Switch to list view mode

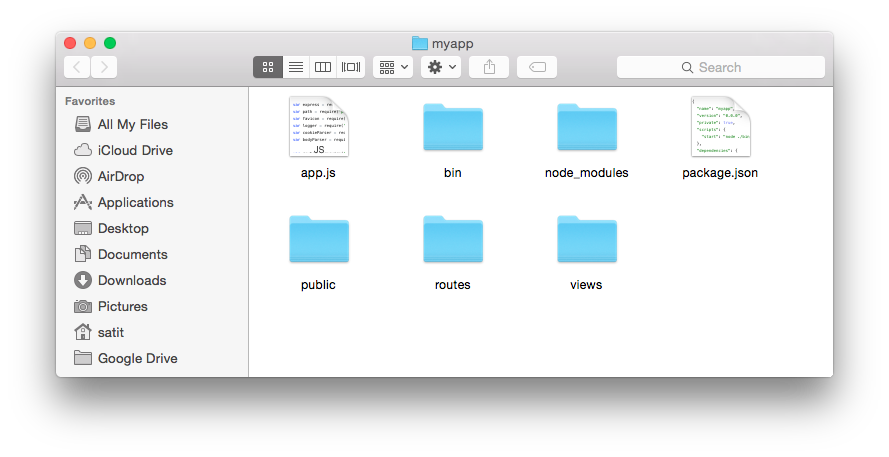[295, 67]
